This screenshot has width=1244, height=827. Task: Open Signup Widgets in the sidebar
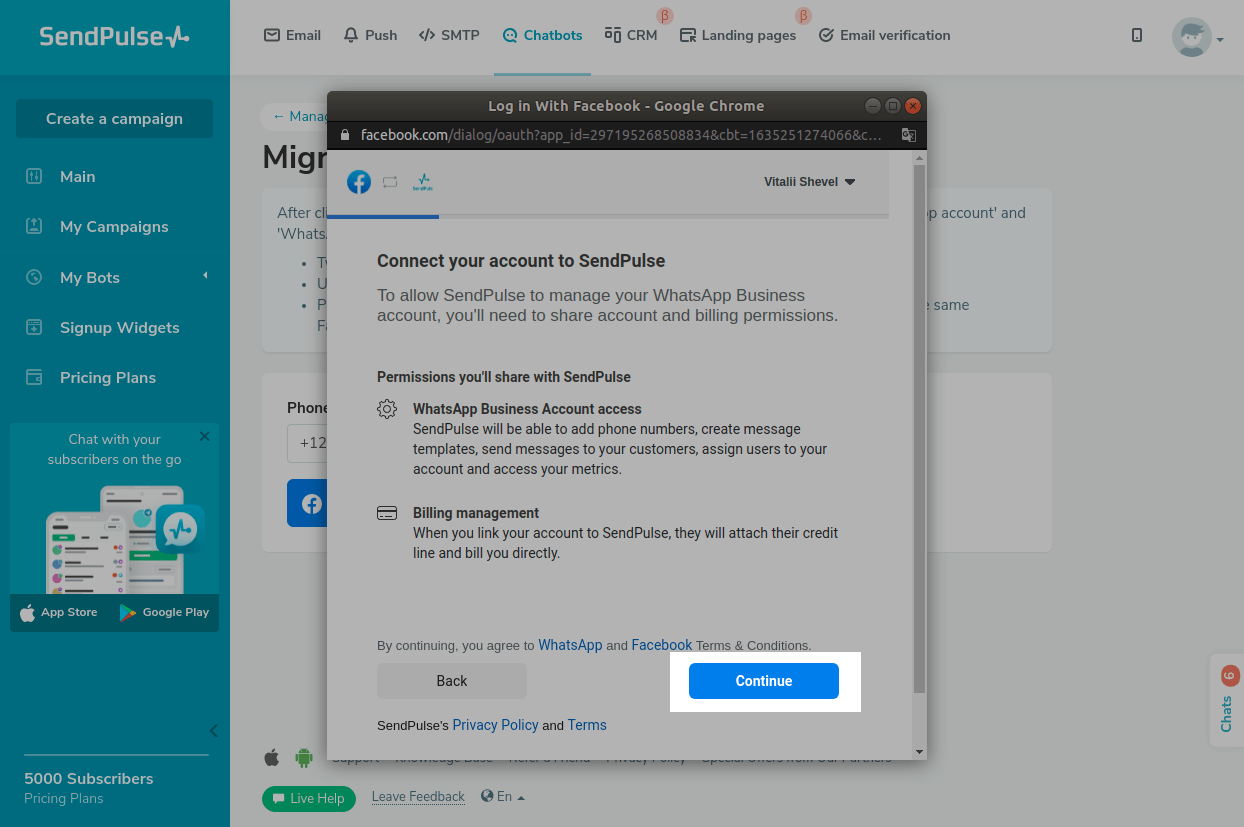pyautogui.click(x=120, y=328)
